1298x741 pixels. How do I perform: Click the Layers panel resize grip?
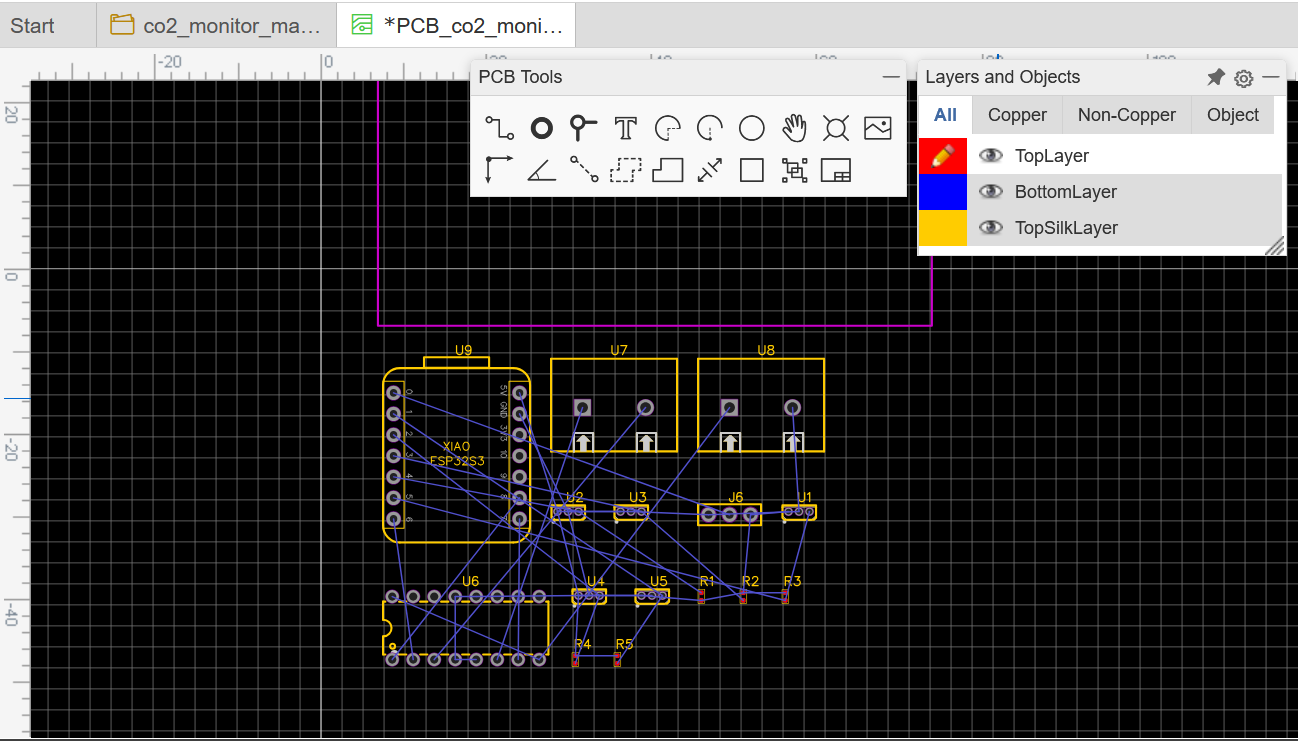pyautogui.click(x=1275, y=246)
